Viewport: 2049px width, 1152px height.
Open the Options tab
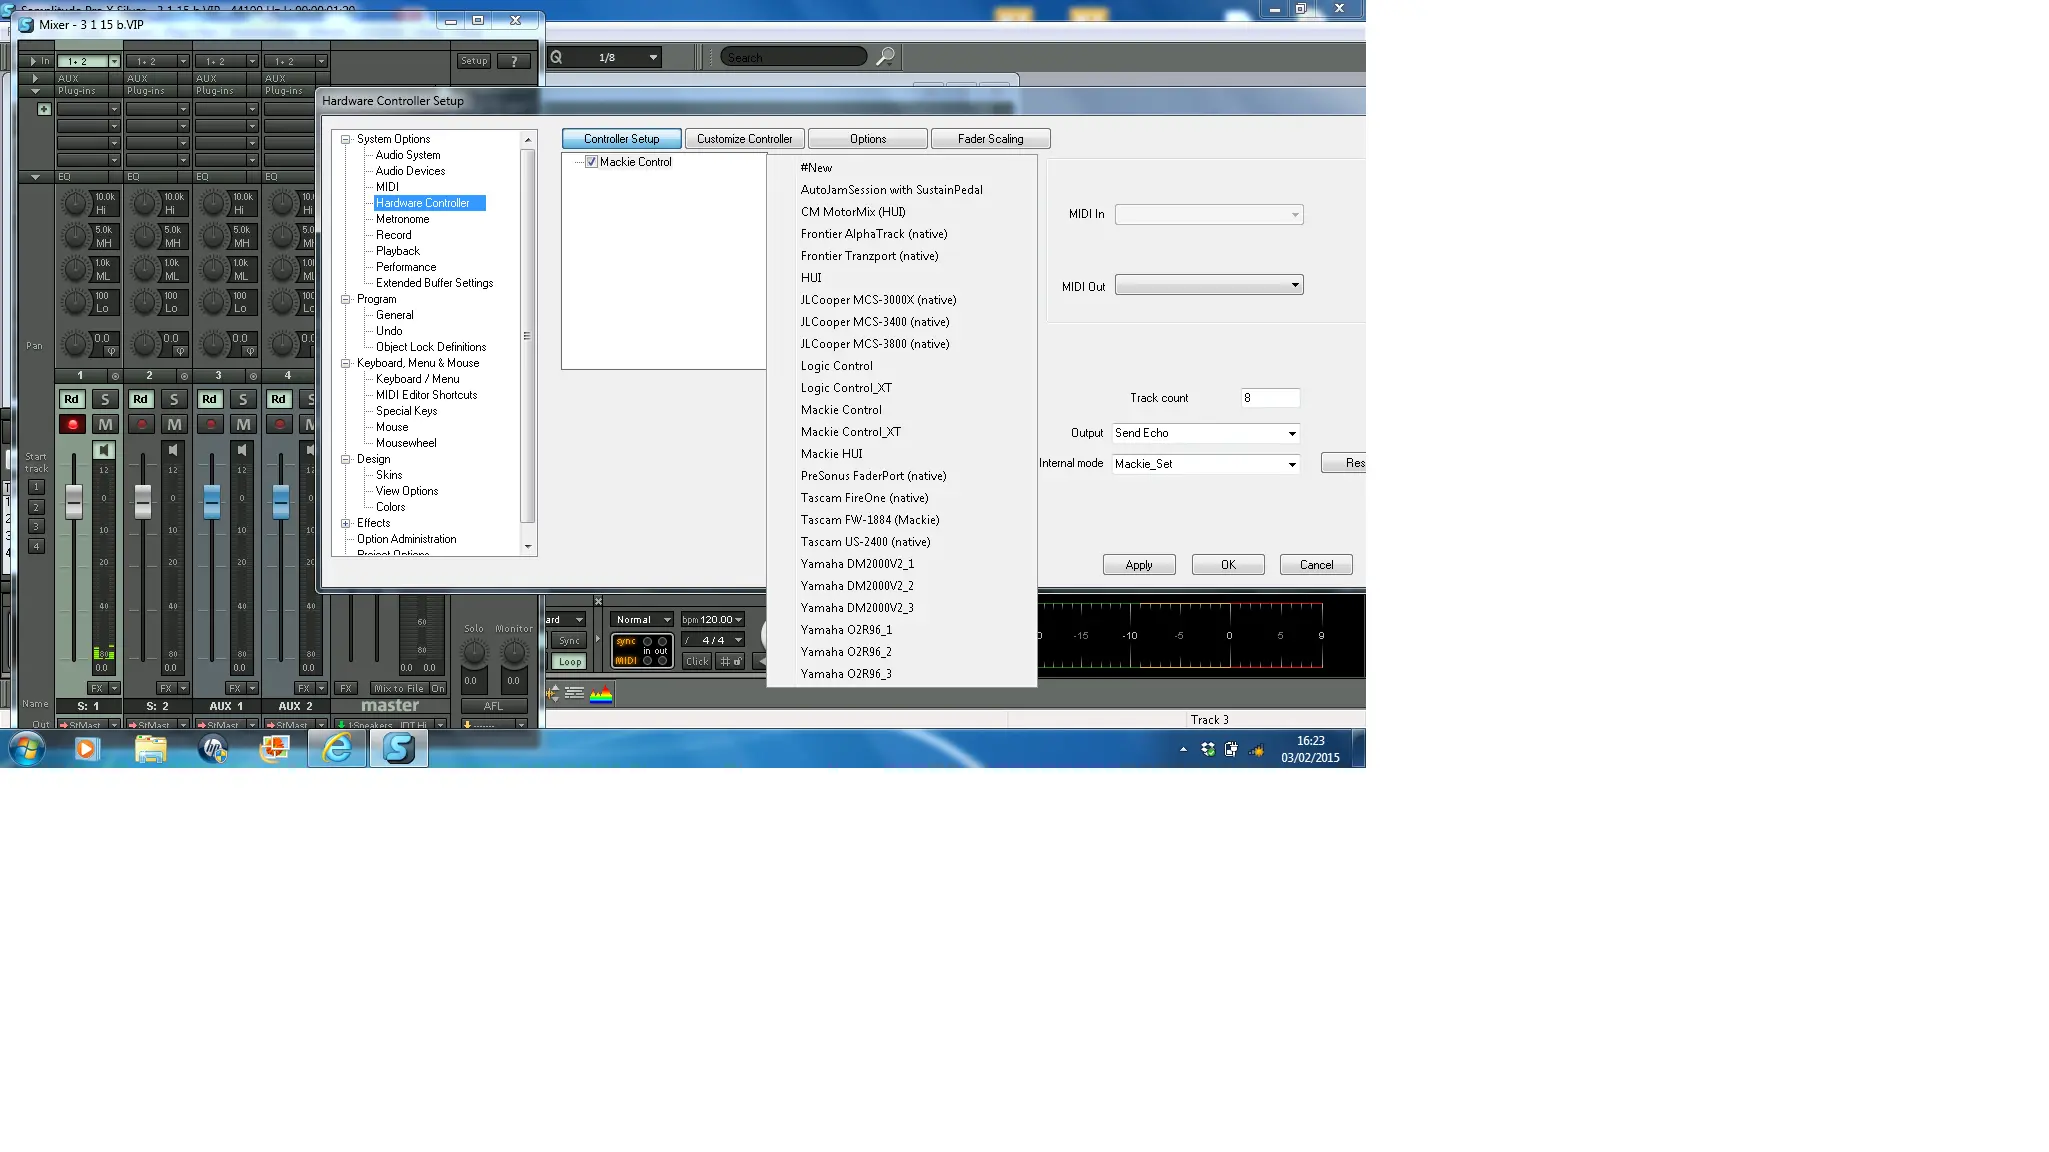coord(868,139)
